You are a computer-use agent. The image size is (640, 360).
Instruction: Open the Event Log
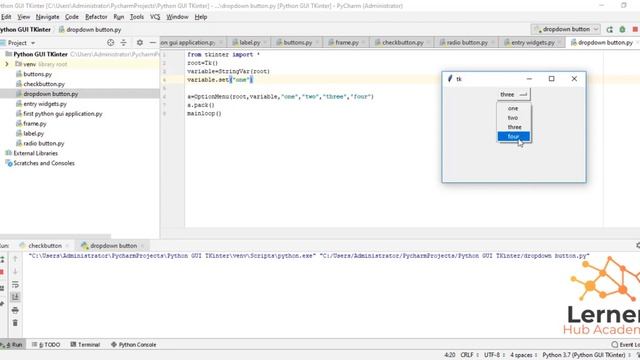[626, 344]
